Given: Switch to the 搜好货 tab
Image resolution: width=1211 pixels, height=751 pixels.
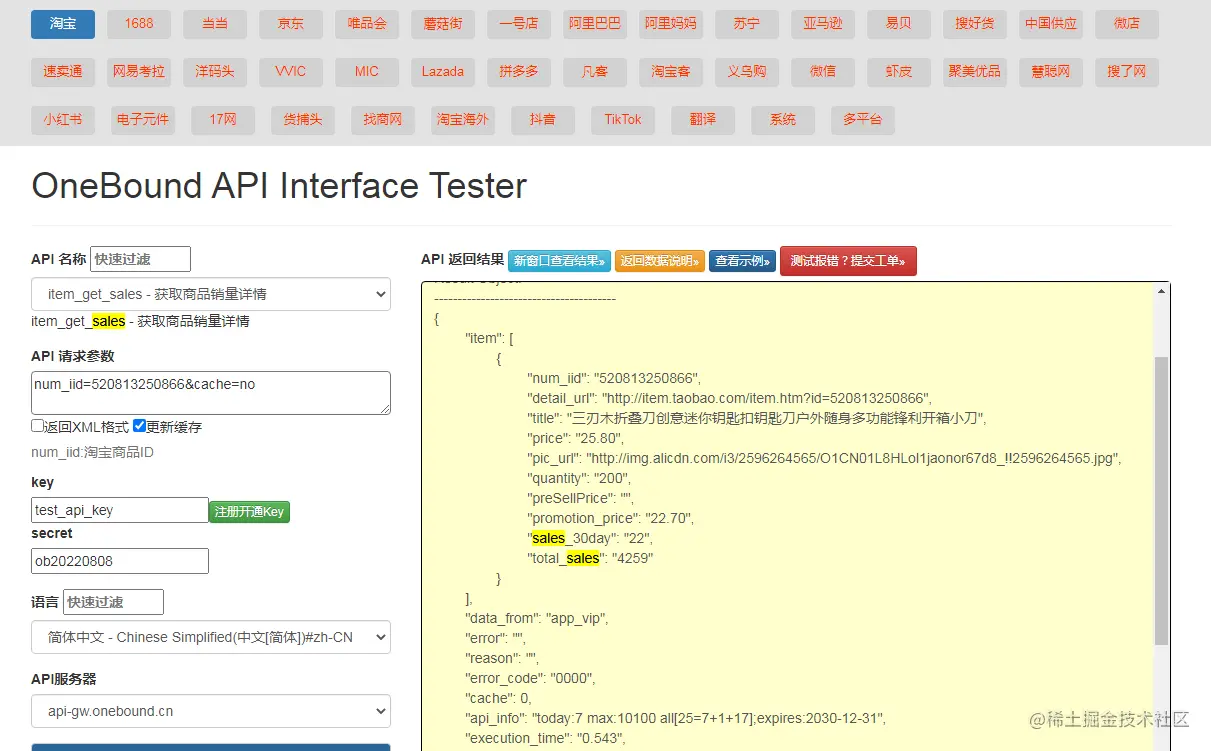Looking at the screenshot, I should pos(975,24).
